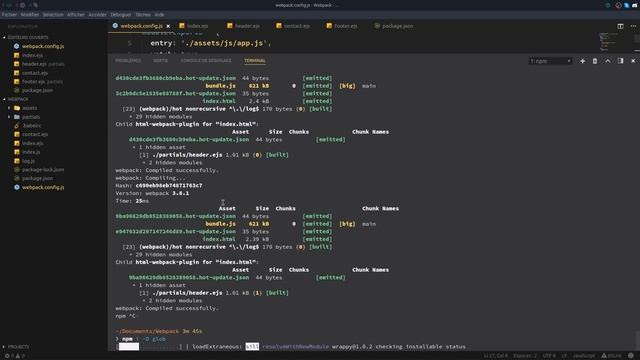The height and width of the screenshot is (360, 640).
Task: Click the entry './assets/js/app.js' code line
Action: point(211,43)
